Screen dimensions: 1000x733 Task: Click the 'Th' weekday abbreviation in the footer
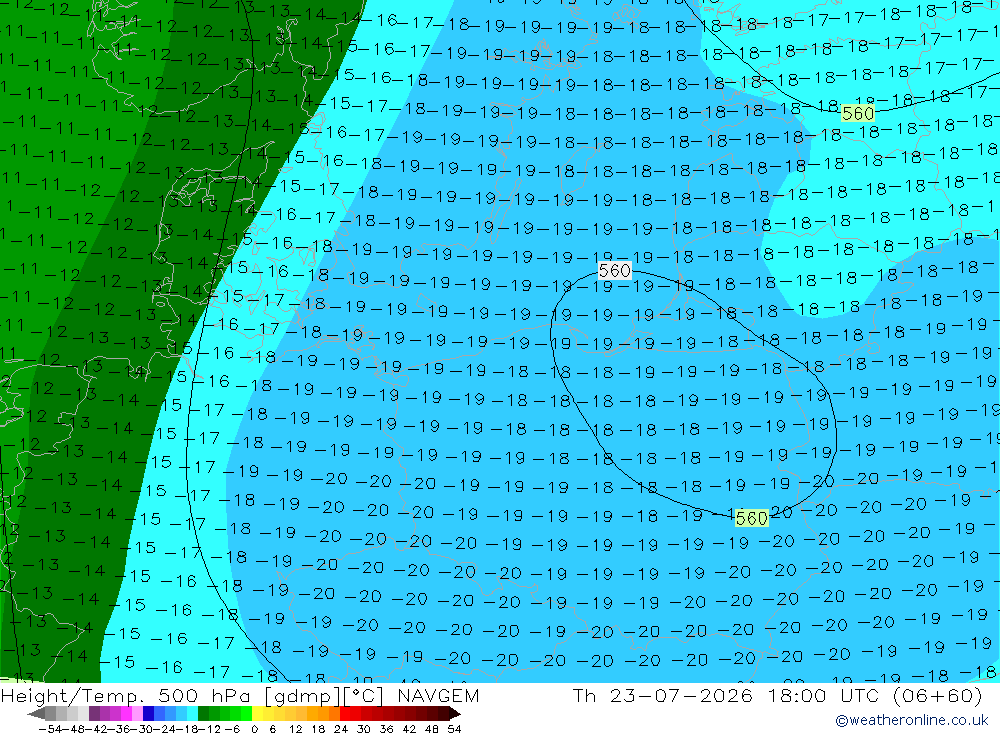pos(584,695)
